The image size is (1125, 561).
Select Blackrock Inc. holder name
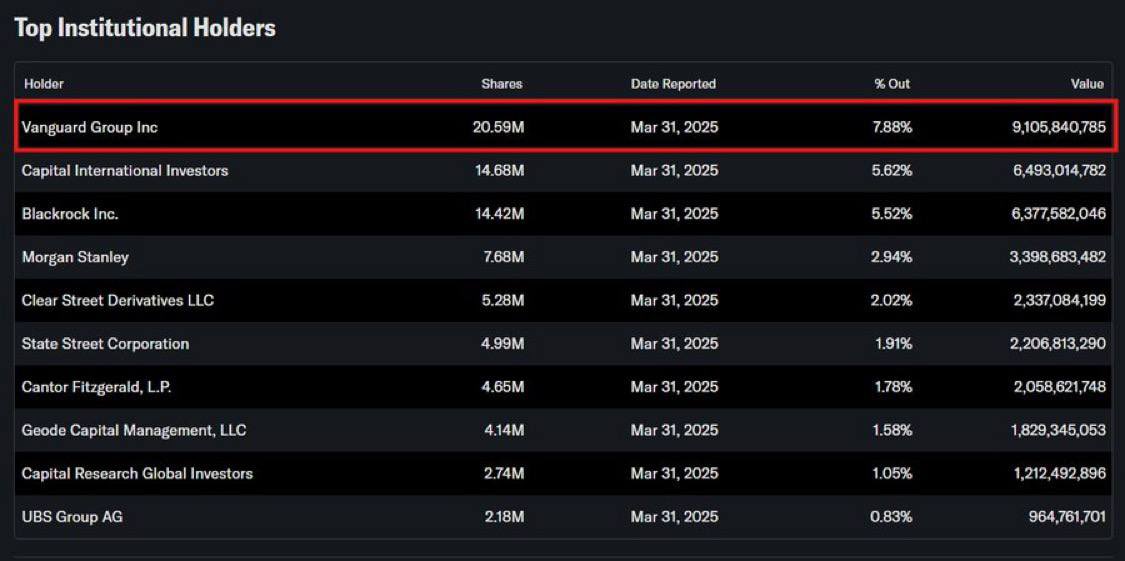[70, 214]
